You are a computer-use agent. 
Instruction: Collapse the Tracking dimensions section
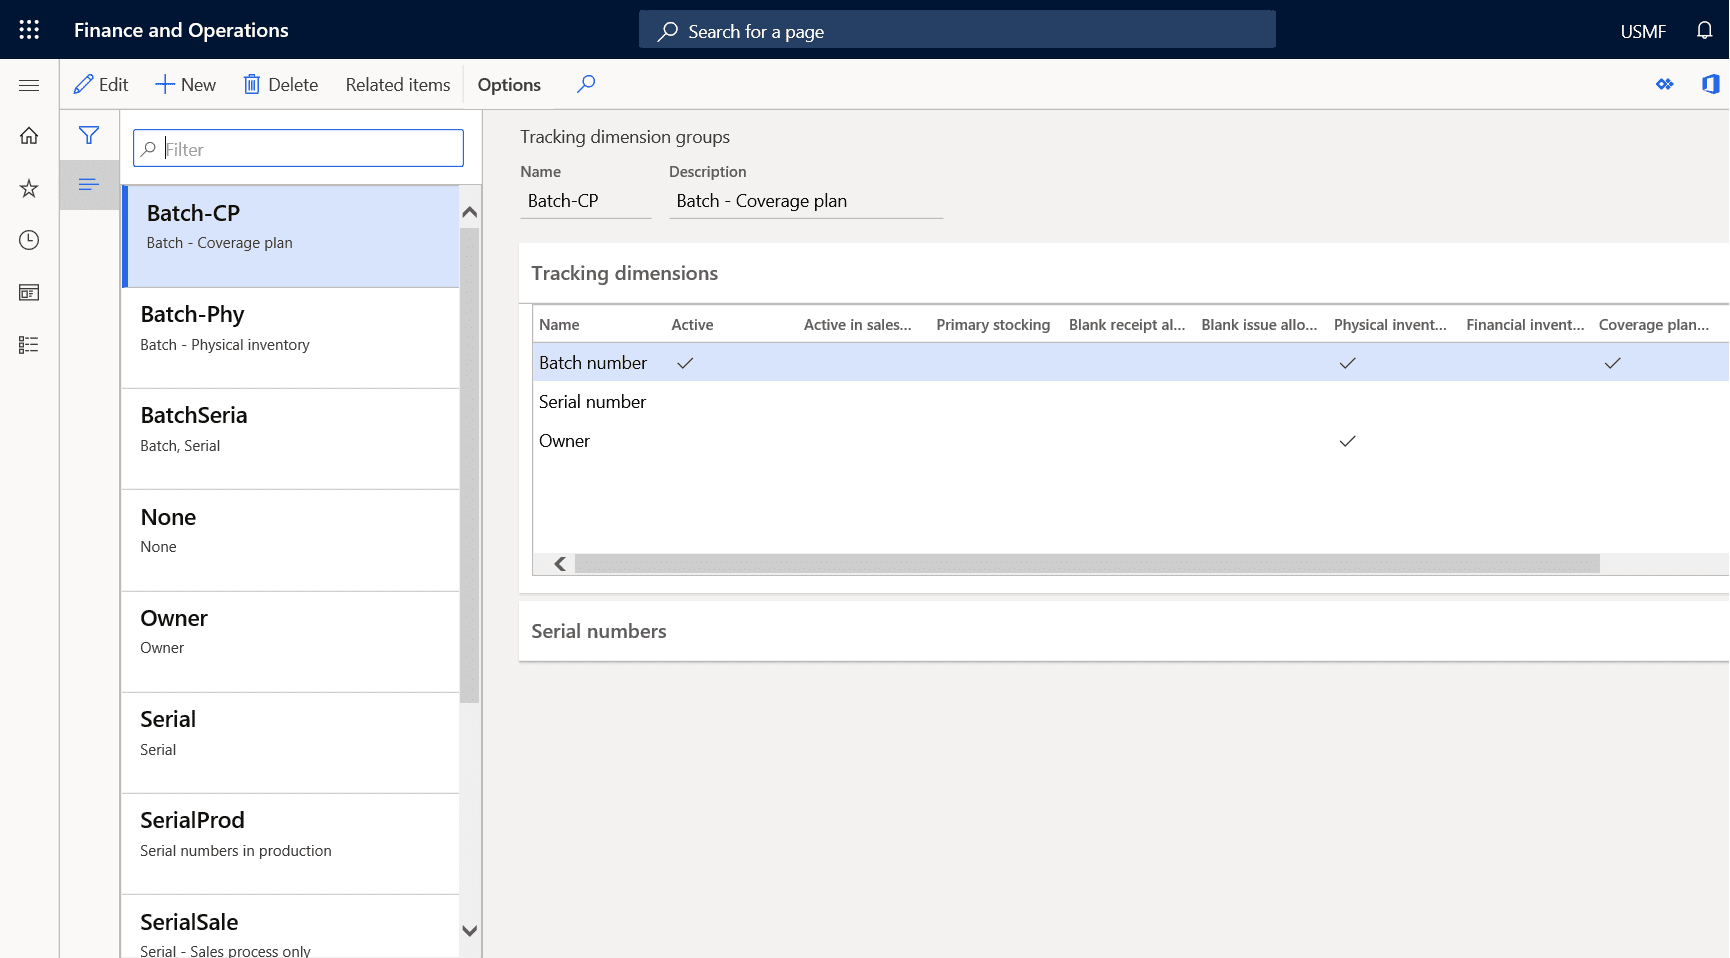624,273
